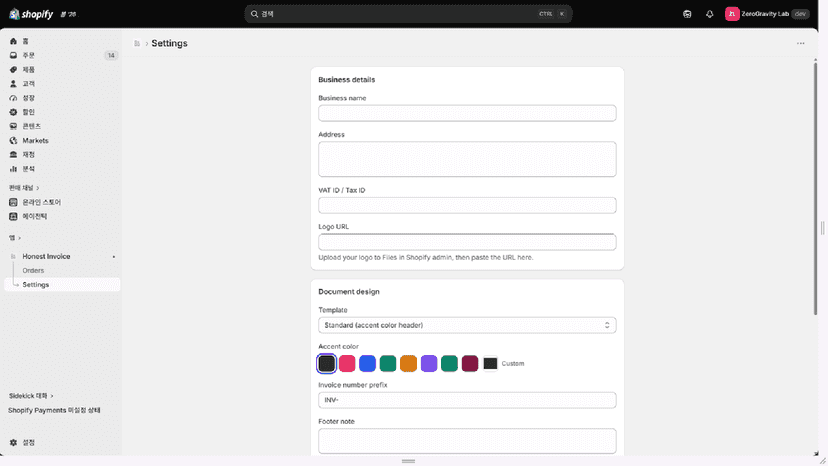The image size is (828, 466).
Task: Open the Custom color picker swatch
Action: (x=491, y=364)
